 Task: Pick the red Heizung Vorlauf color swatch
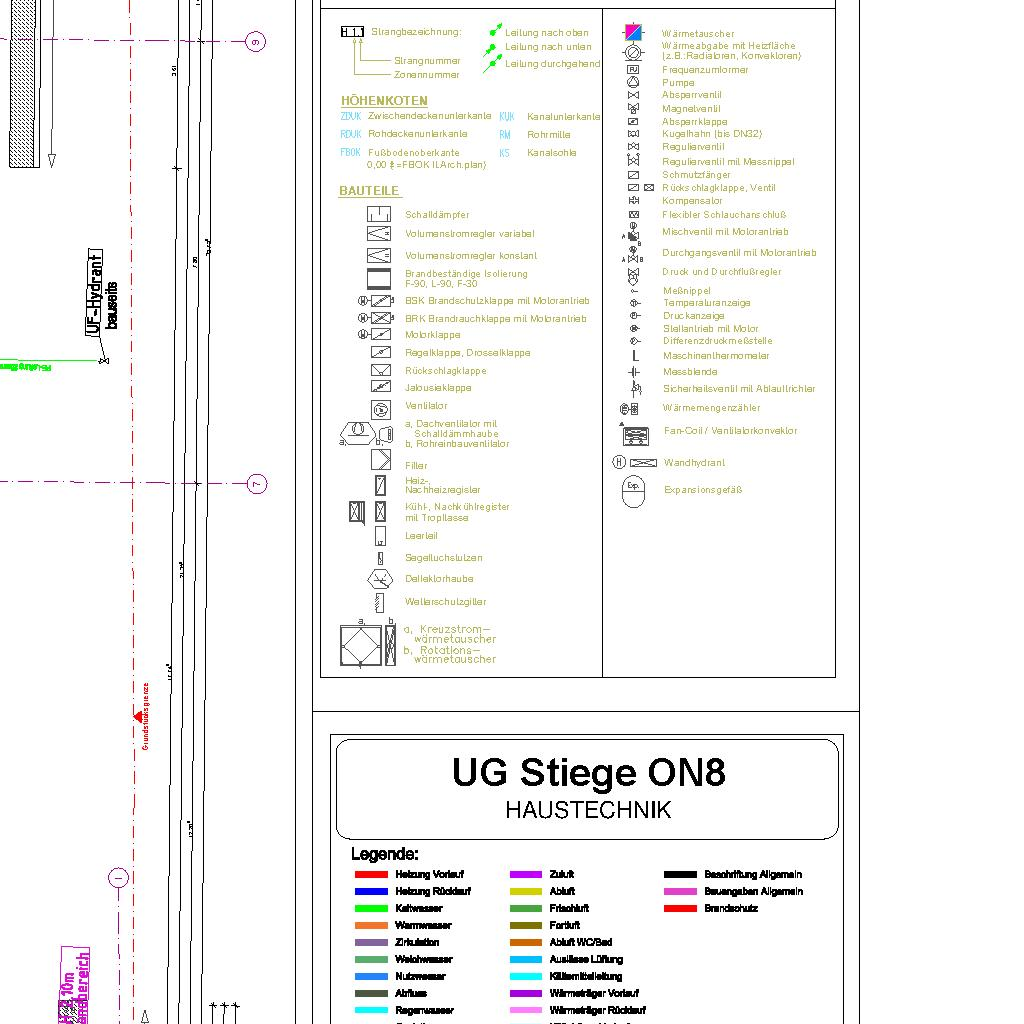click(371, 875)
